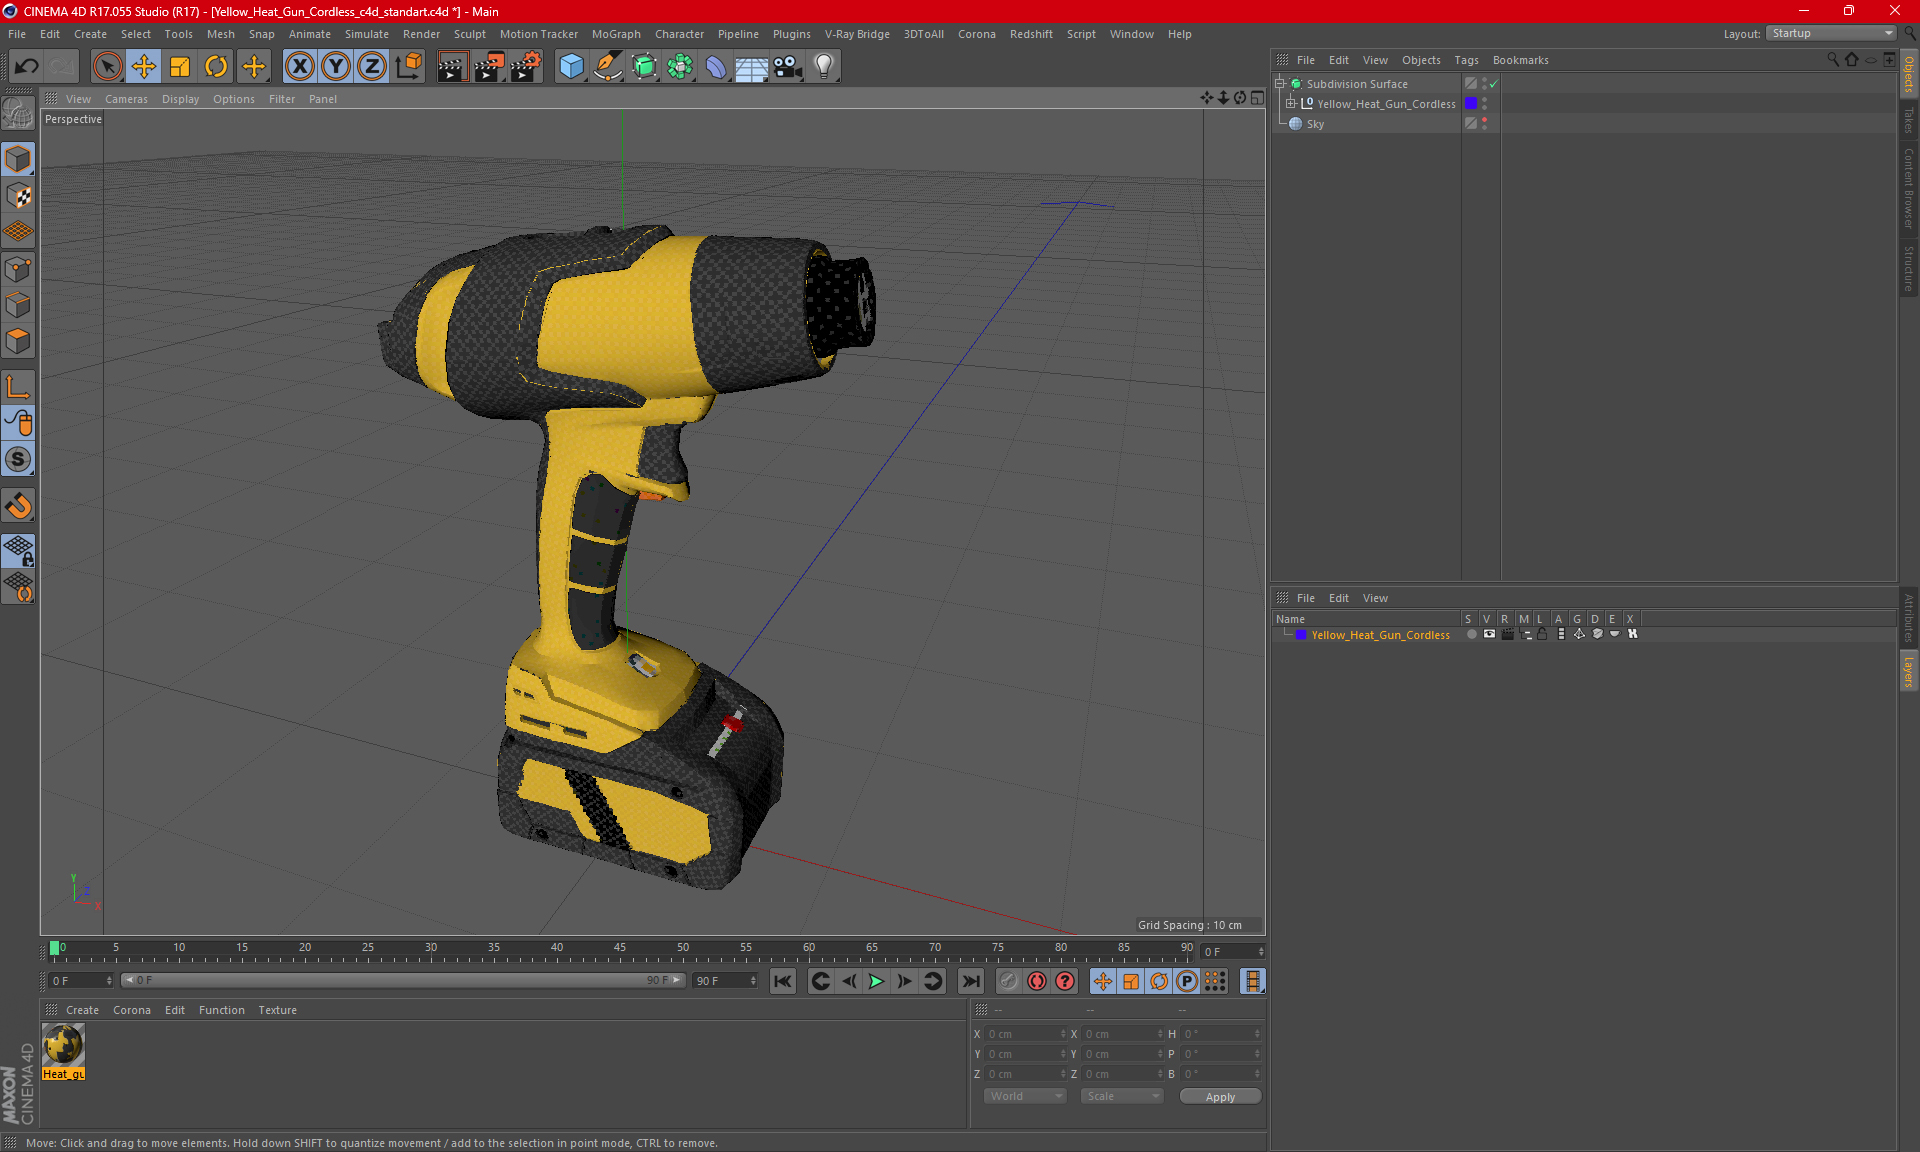Image resolution: width=1920 pixels, height=1152 pixels.
Task: Switch to Polygons mode
Action: point(18,341)
